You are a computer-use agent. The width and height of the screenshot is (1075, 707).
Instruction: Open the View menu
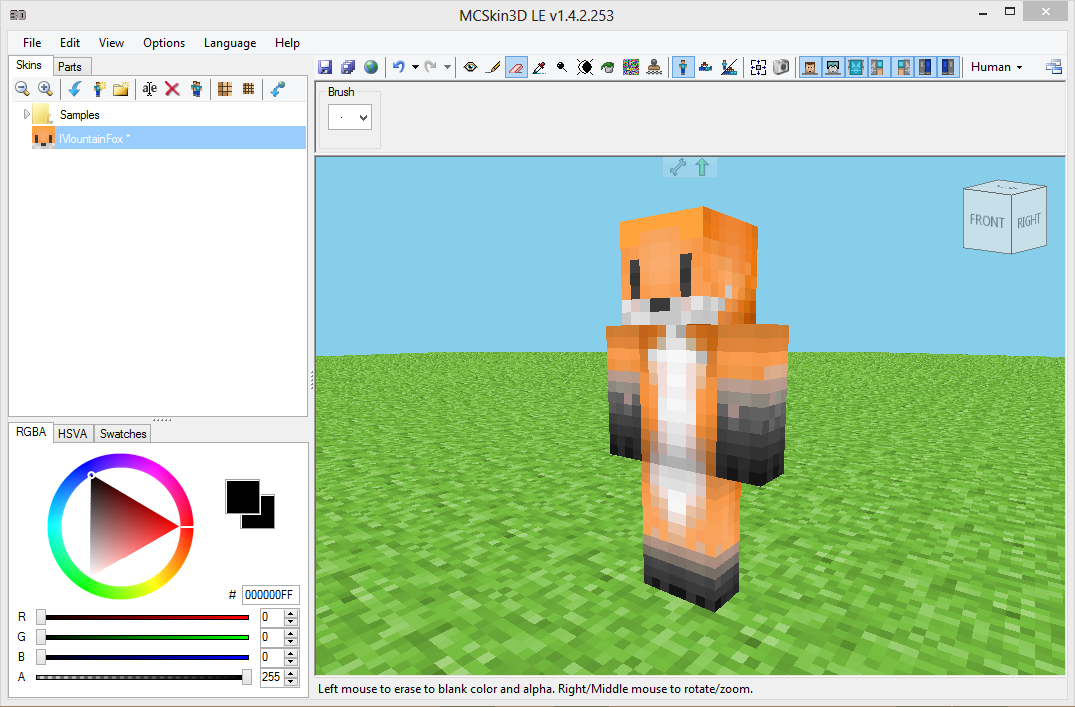[111, 43]
